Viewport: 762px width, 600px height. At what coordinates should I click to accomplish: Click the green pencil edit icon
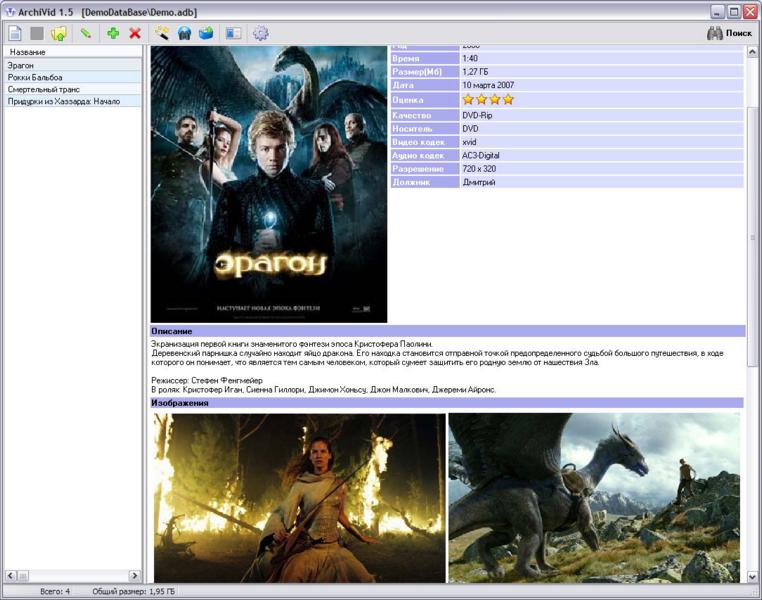point(86,33)
